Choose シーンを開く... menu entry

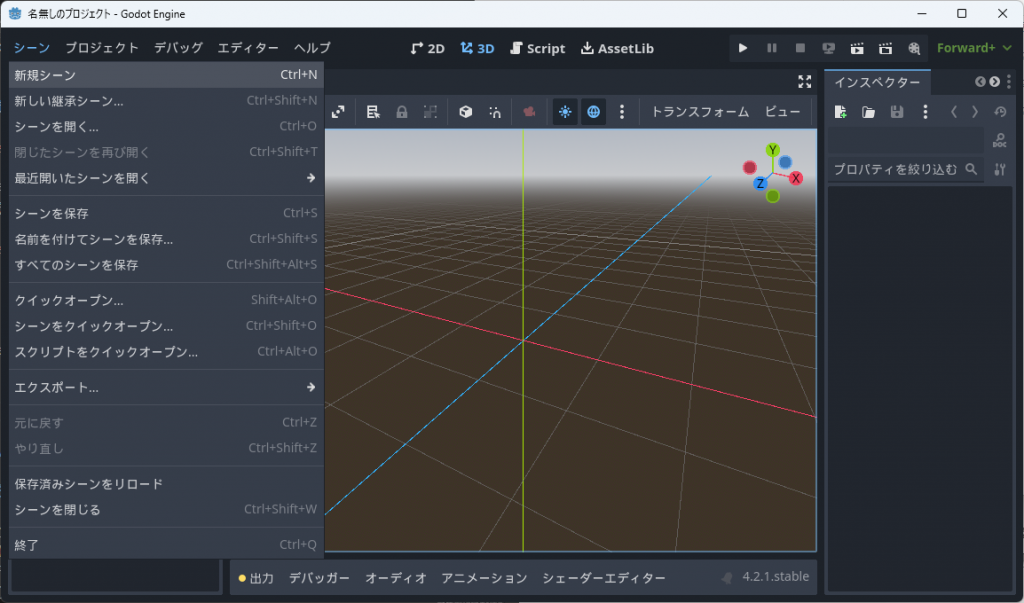(166, 126)
